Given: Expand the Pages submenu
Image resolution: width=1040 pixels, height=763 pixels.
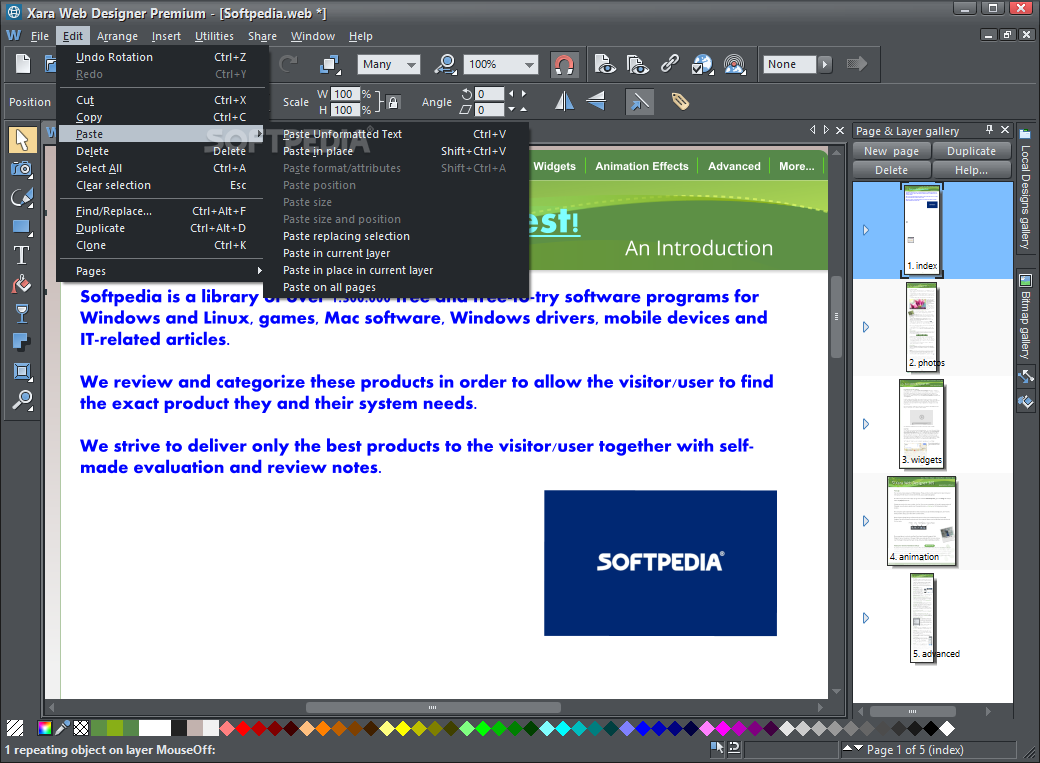Looking at the screenshot, I should (x=161, y=271).
